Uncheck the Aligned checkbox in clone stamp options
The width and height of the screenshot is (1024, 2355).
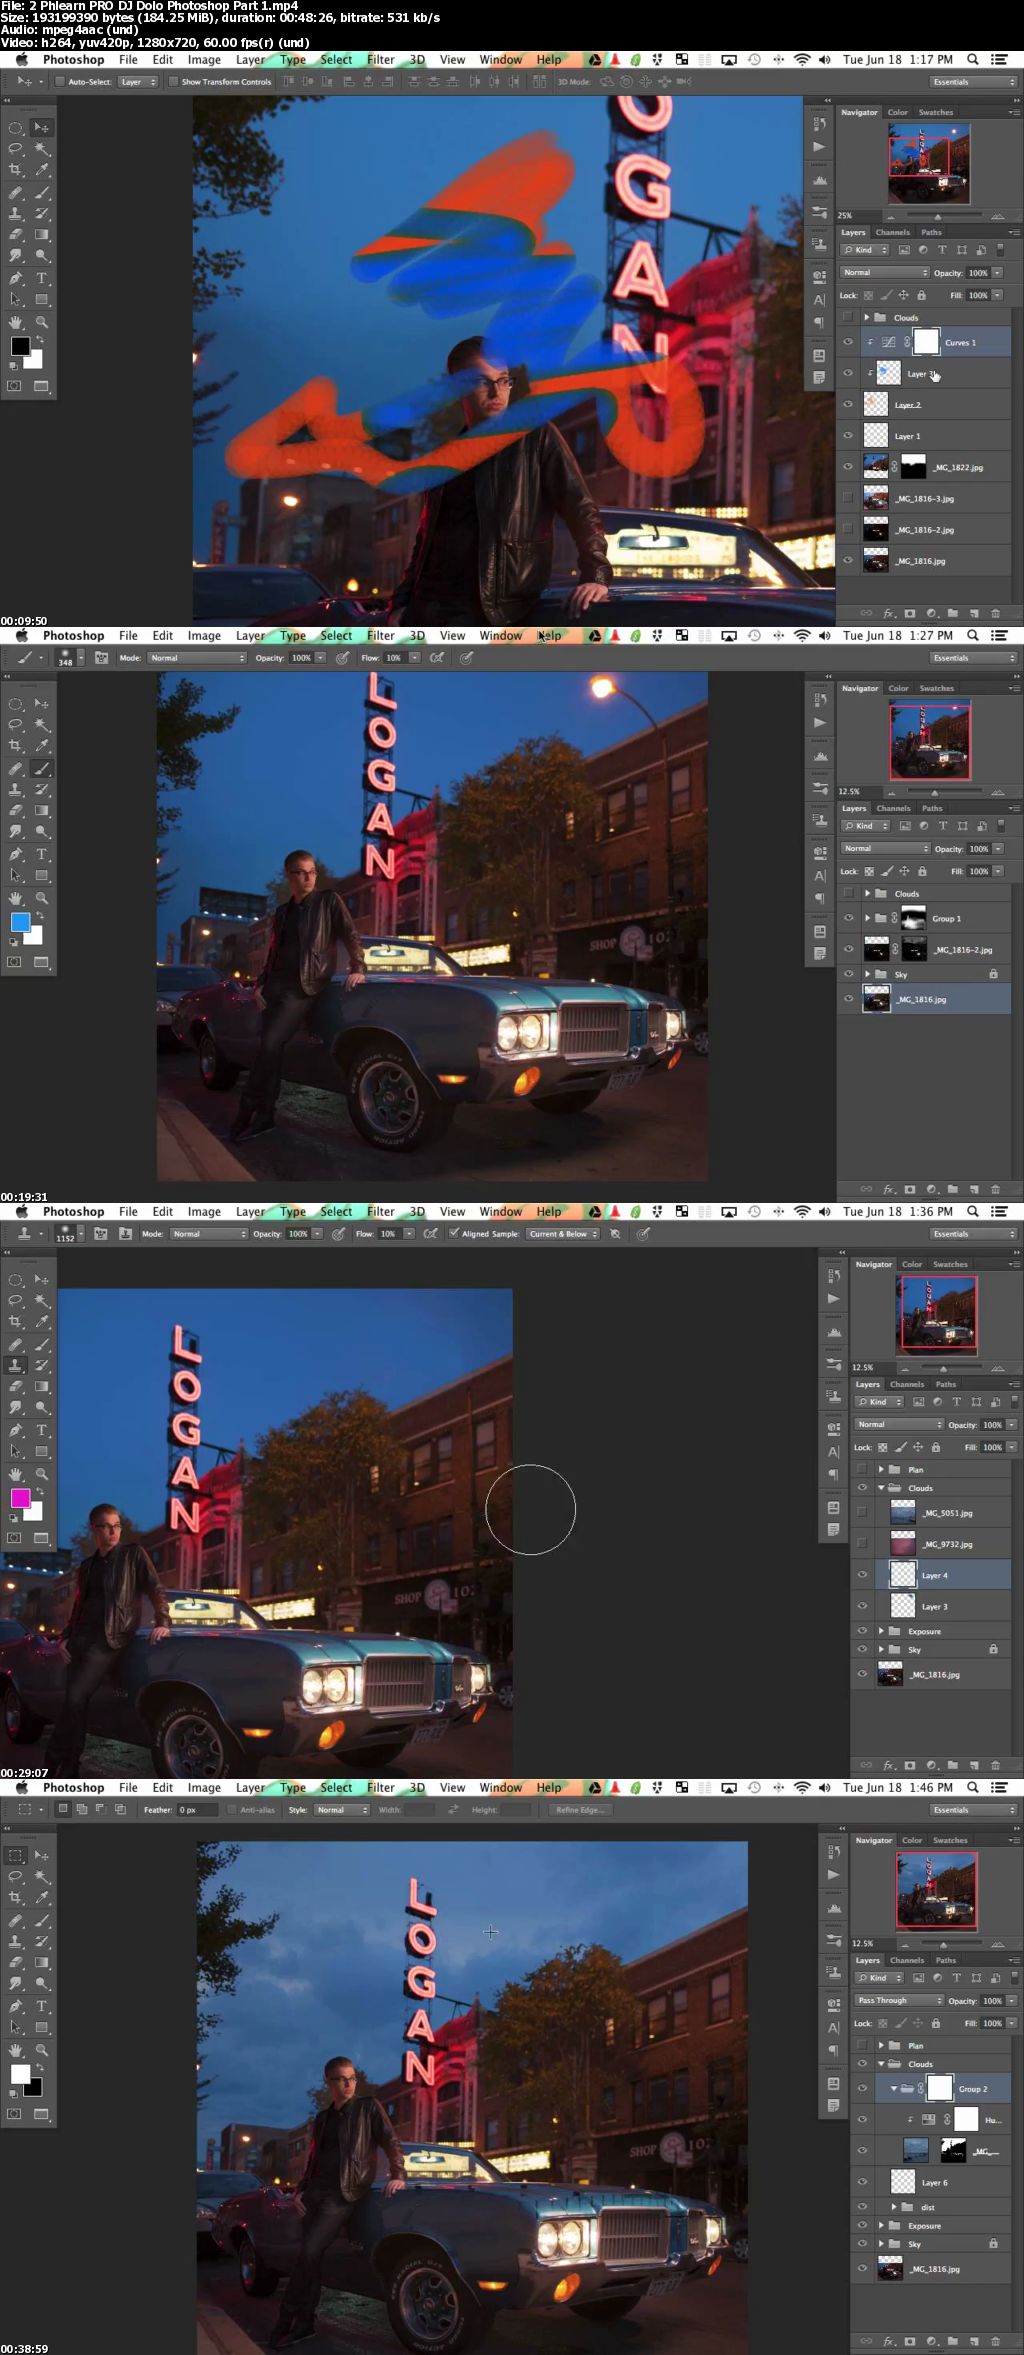point(454,1234)
